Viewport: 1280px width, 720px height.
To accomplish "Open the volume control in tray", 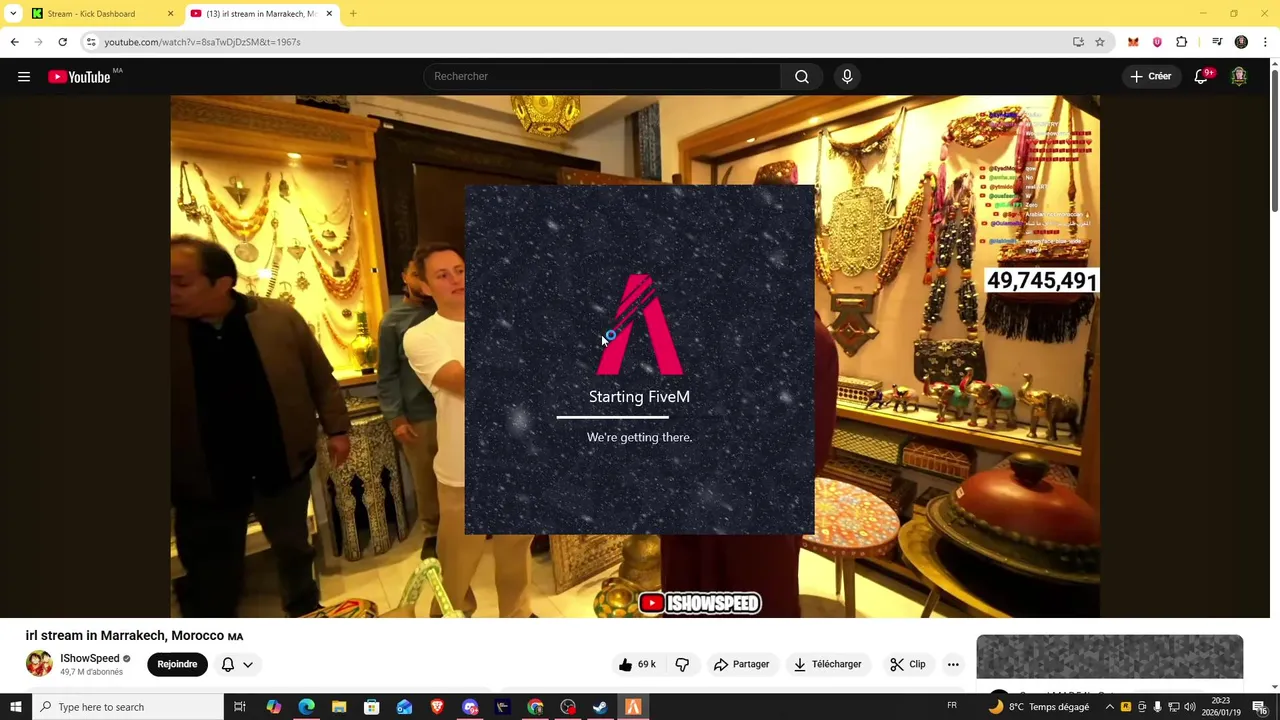I will click(x=1190, y=707).
